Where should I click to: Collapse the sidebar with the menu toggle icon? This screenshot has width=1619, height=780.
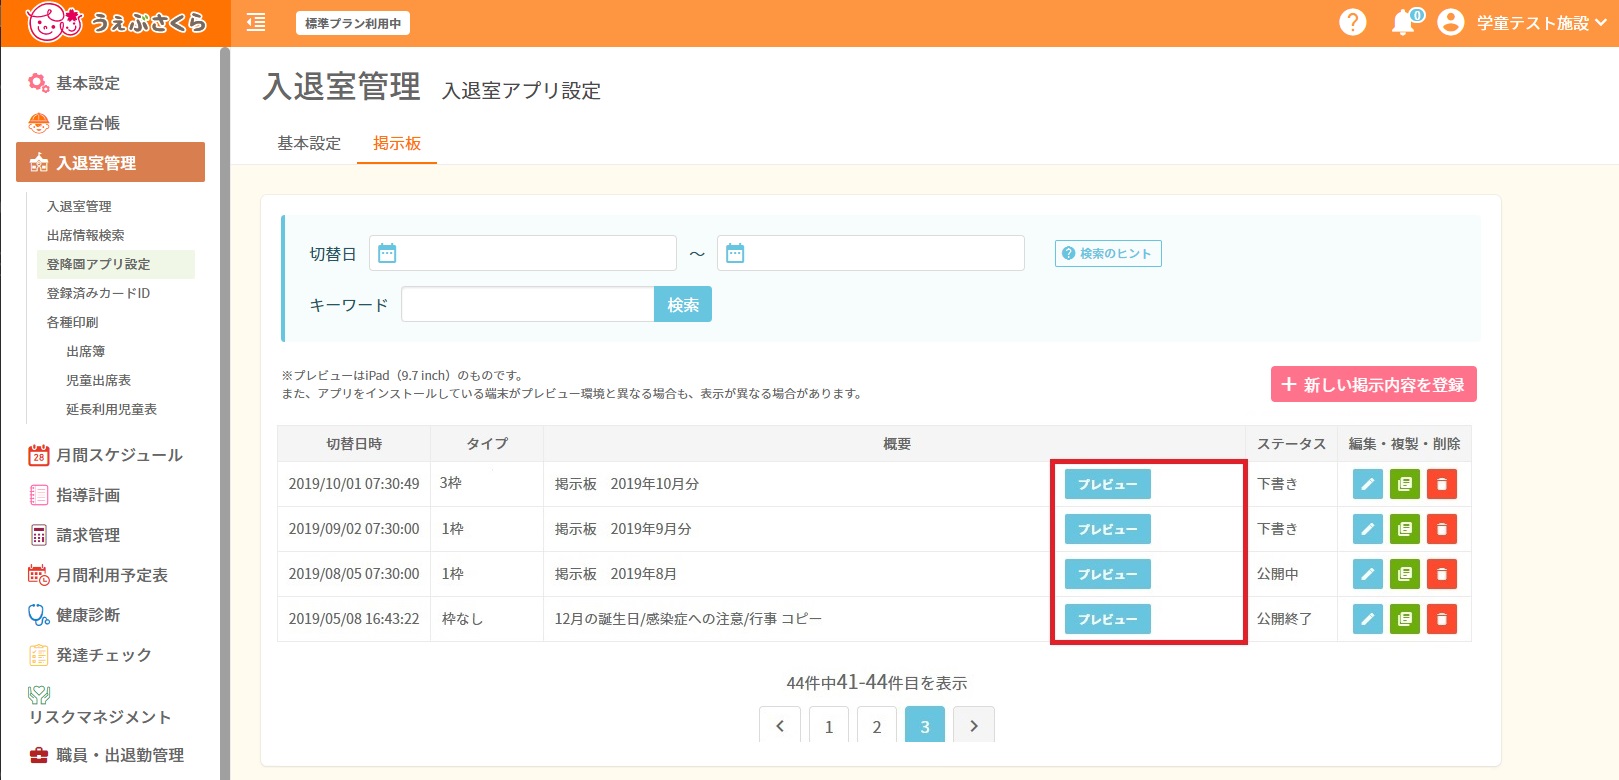pyautogui.click(x=256, y=22)
